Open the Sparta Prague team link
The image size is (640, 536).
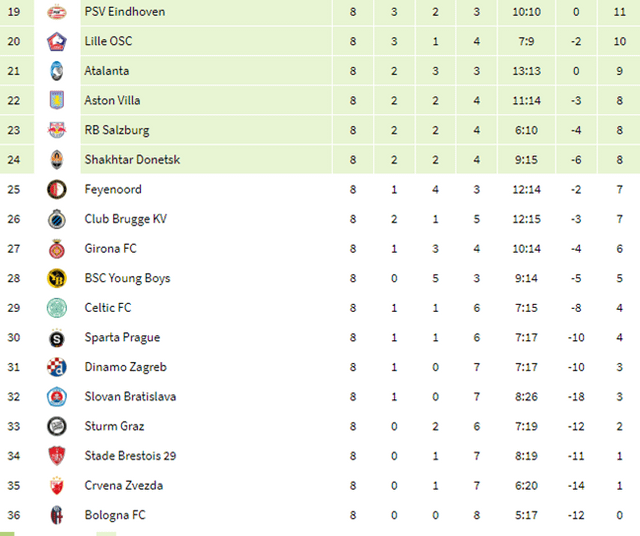click(x=122, y=338)
